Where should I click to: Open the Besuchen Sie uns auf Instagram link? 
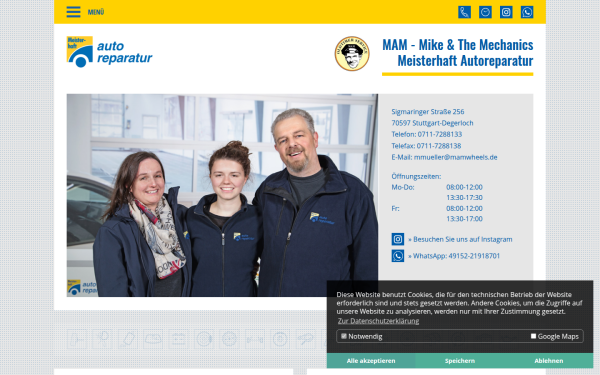460,240
